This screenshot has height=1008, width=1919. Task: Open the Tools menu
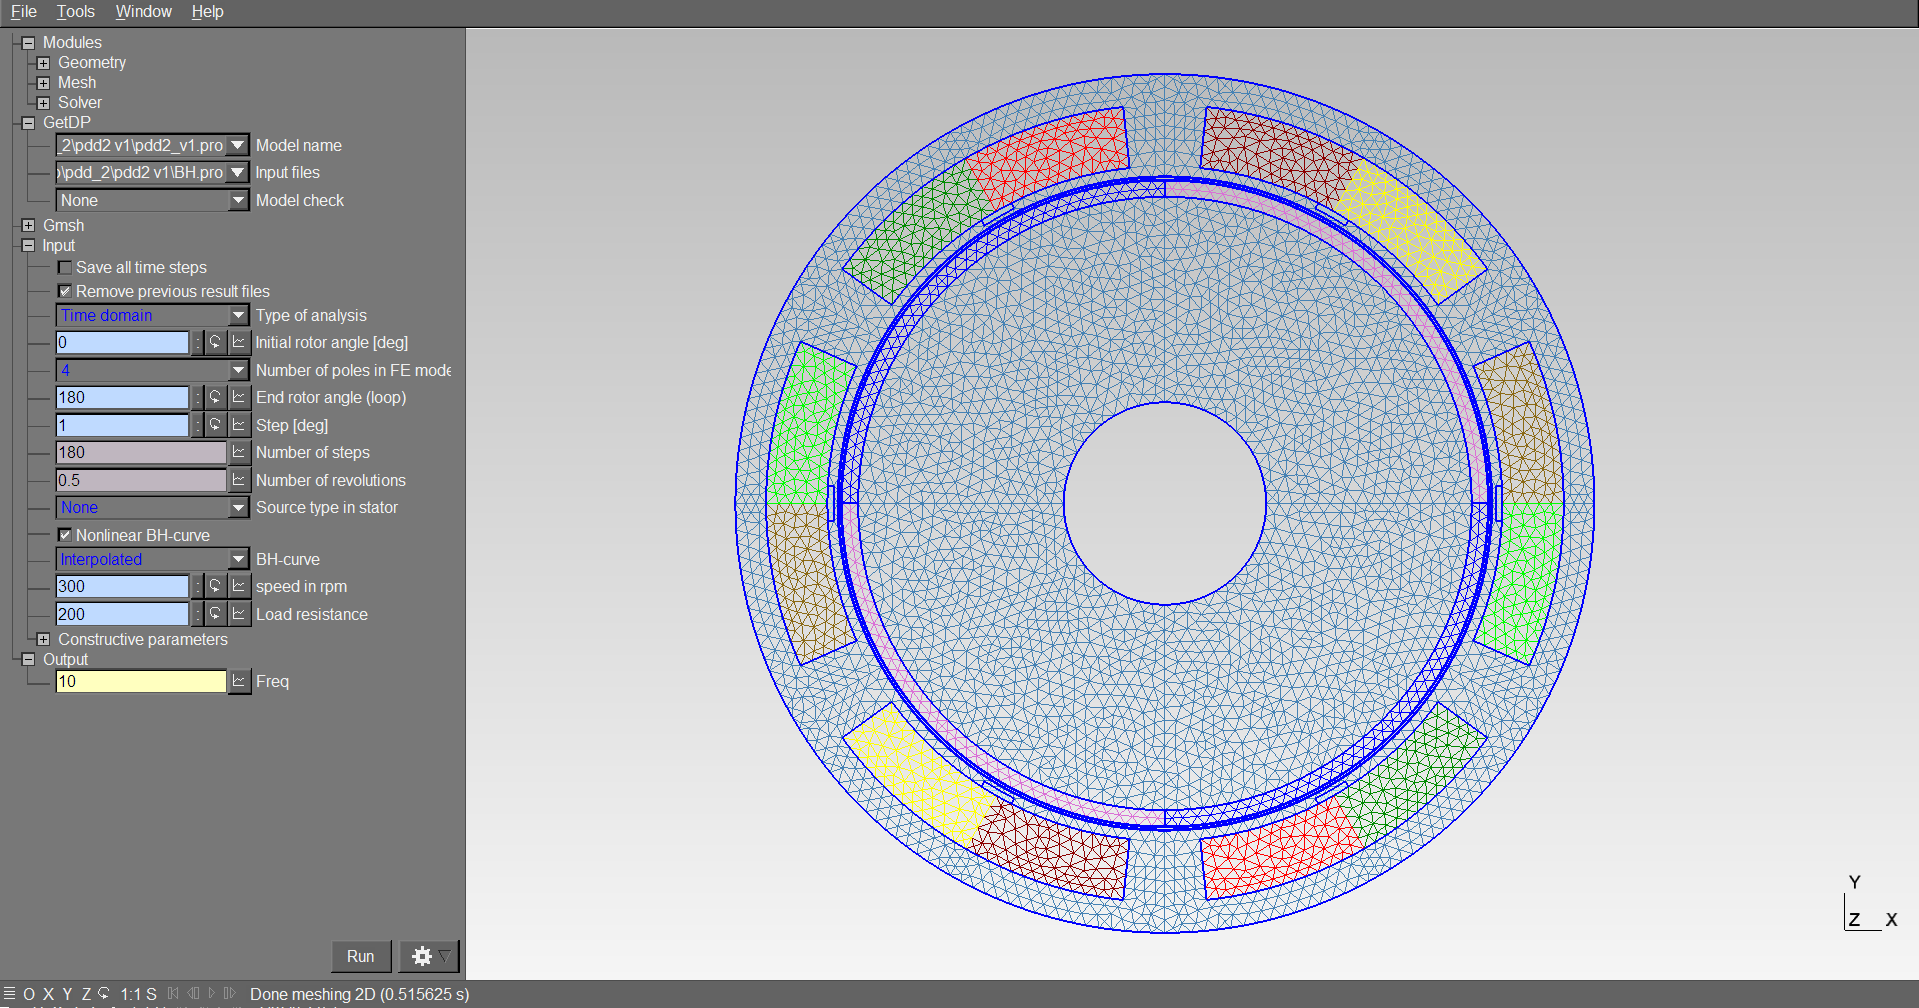click(x=75, y=11)
